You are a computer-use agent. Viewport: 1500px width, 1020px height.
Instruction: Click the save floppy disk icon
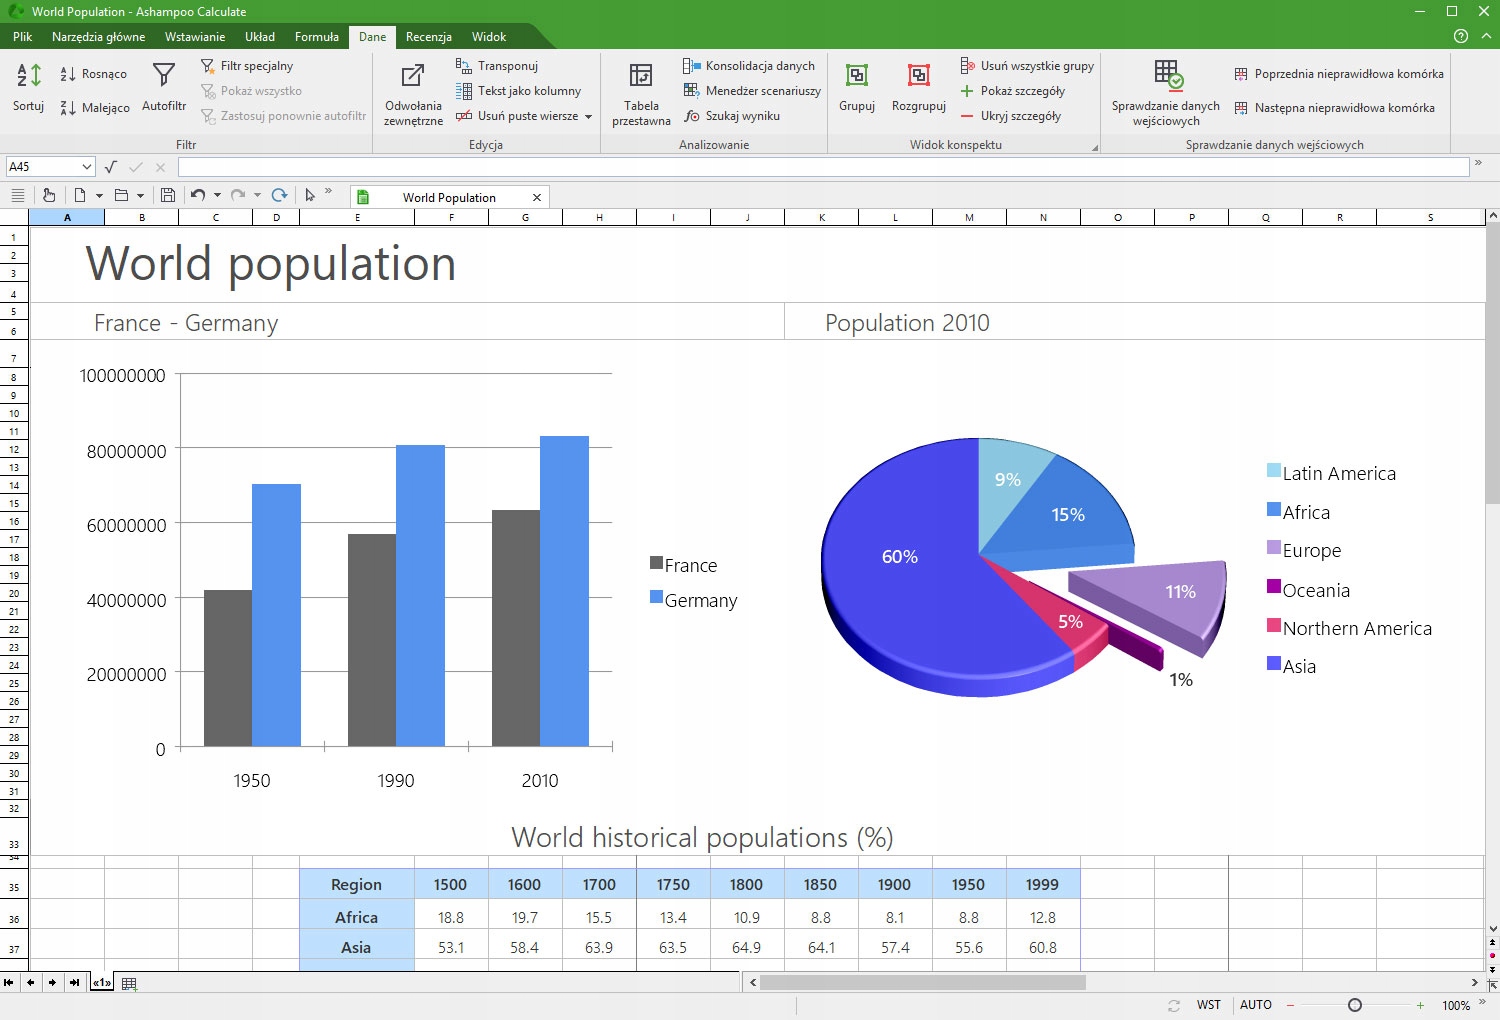coord(168,196)
